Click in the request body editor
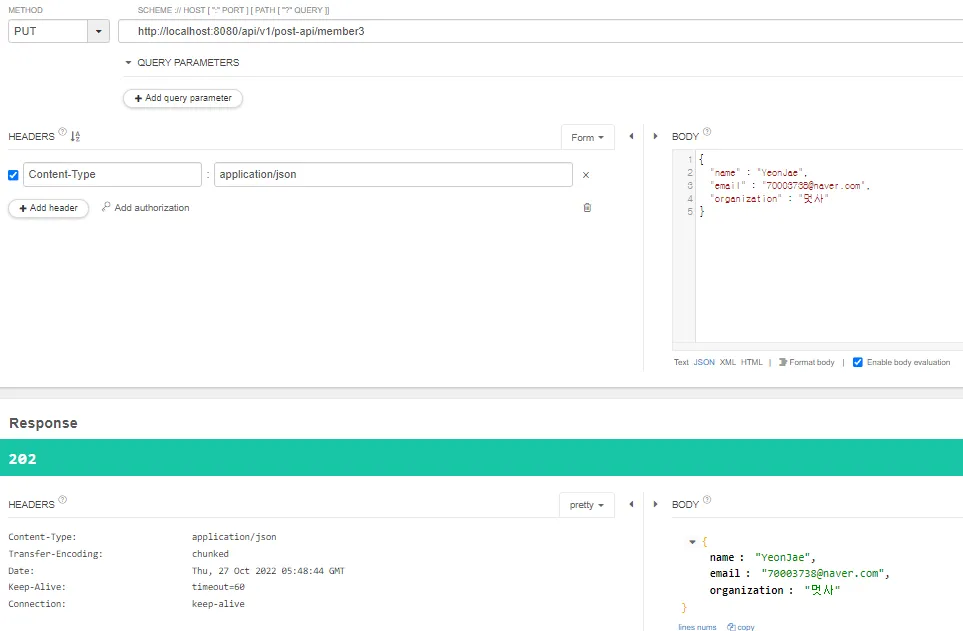 point(829,246)
